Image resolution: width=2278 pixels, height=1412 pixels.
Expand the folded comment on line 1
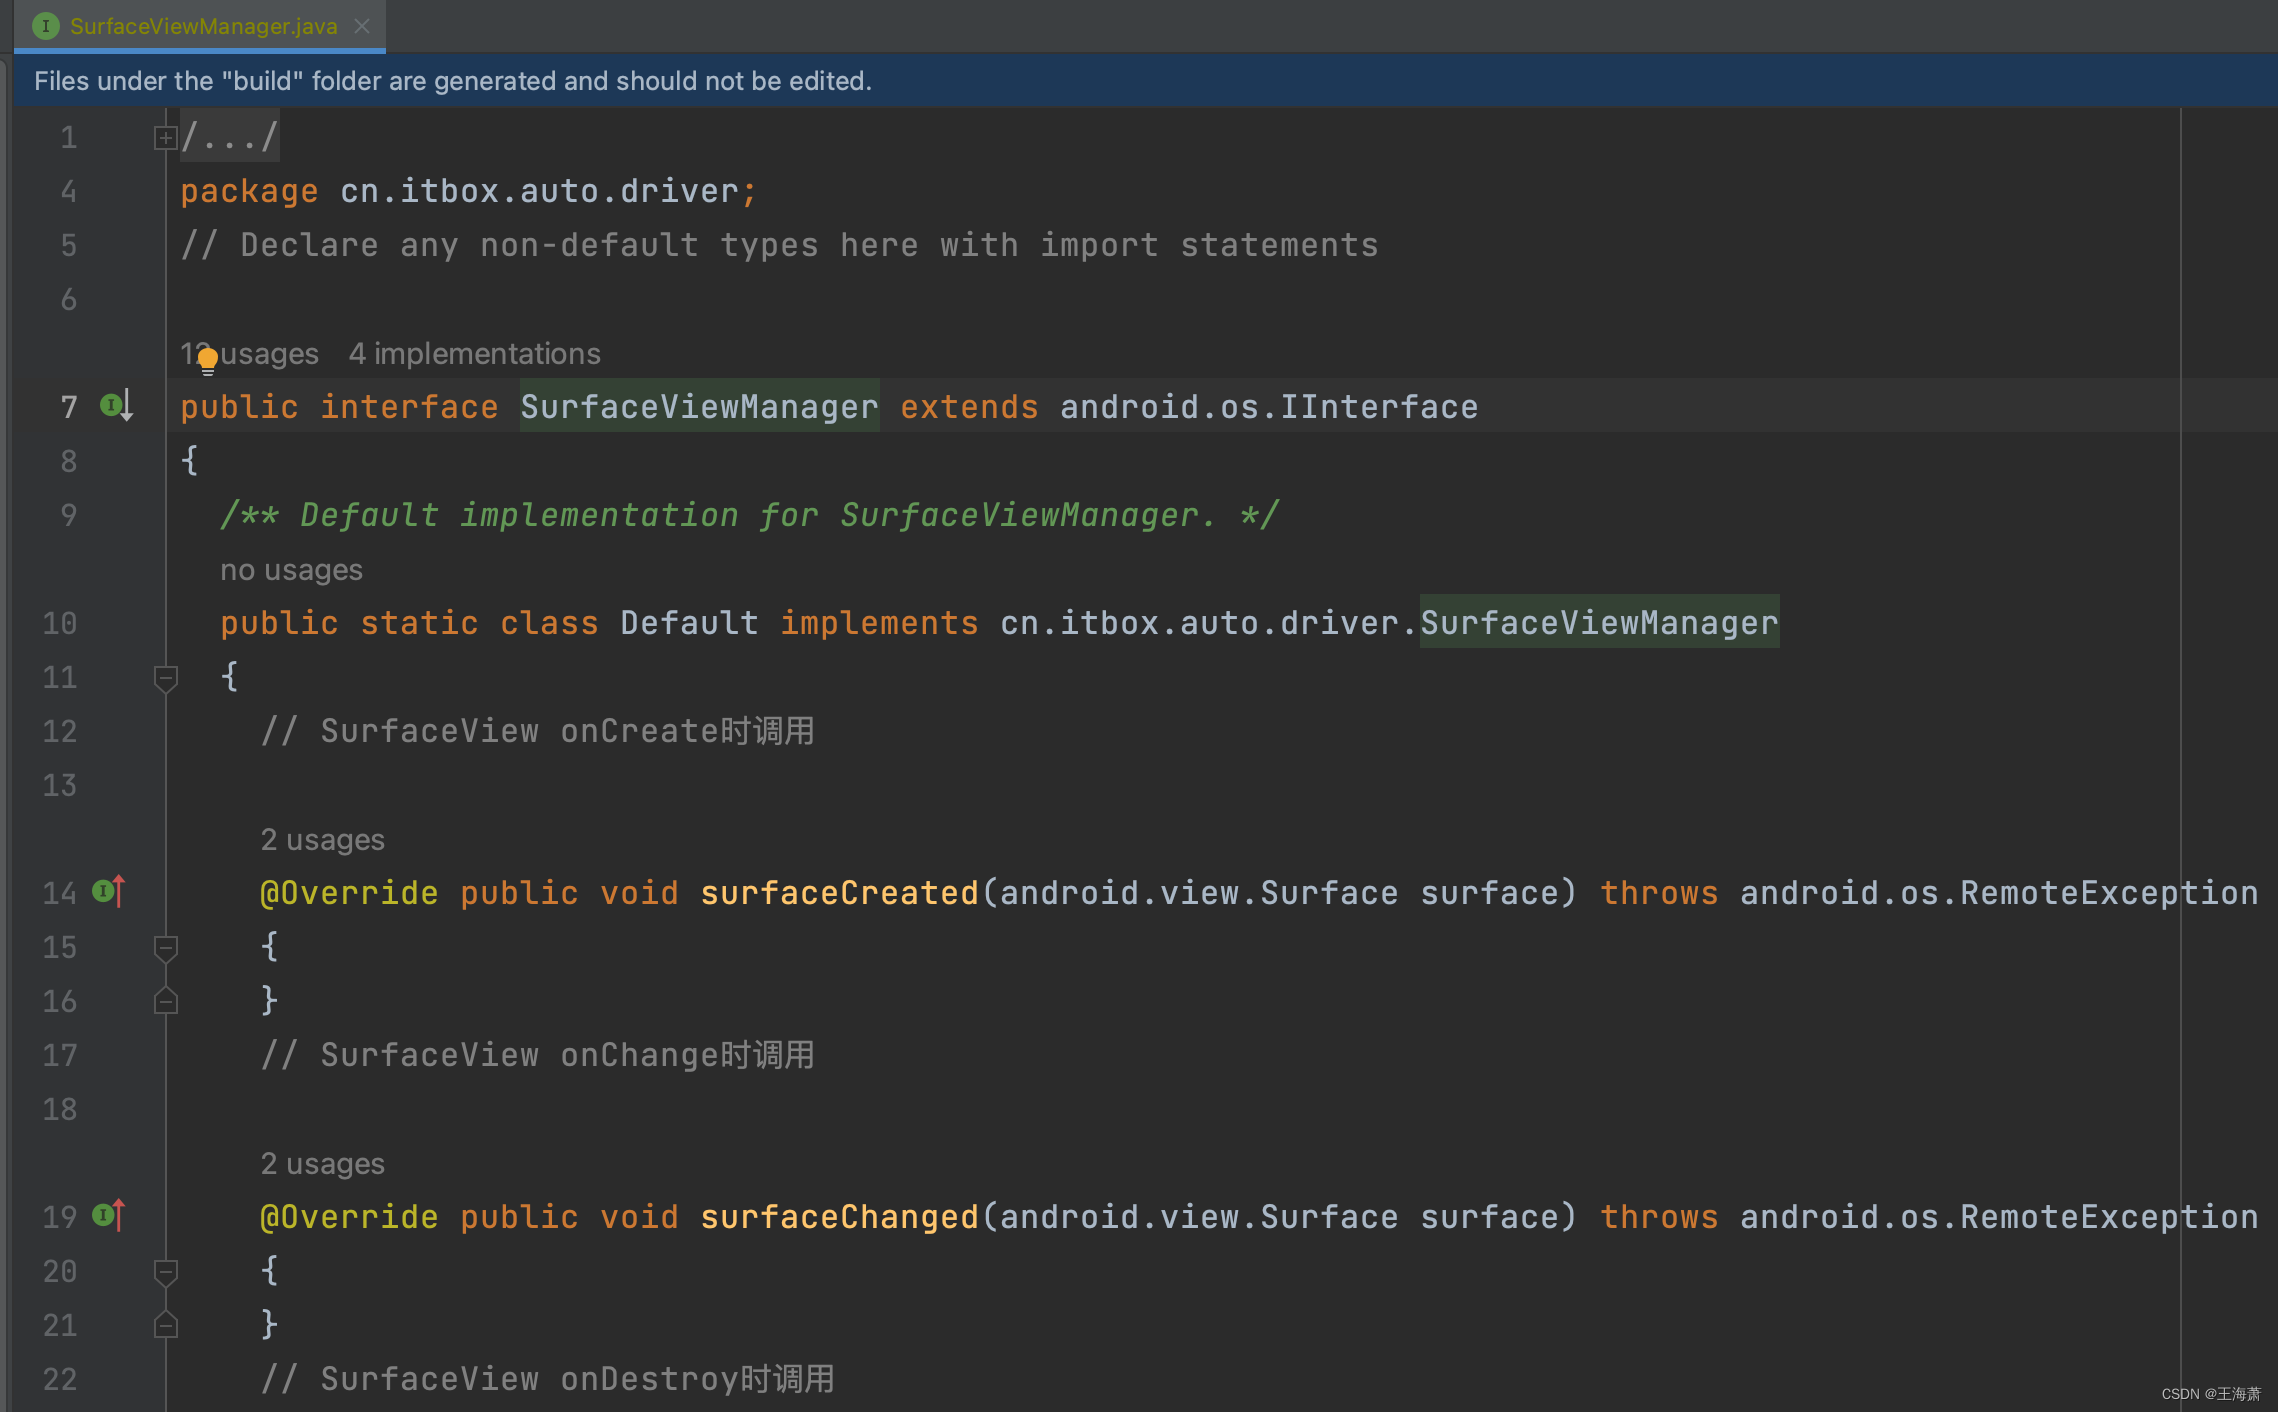pyautogui.click(x=165, y=137)
